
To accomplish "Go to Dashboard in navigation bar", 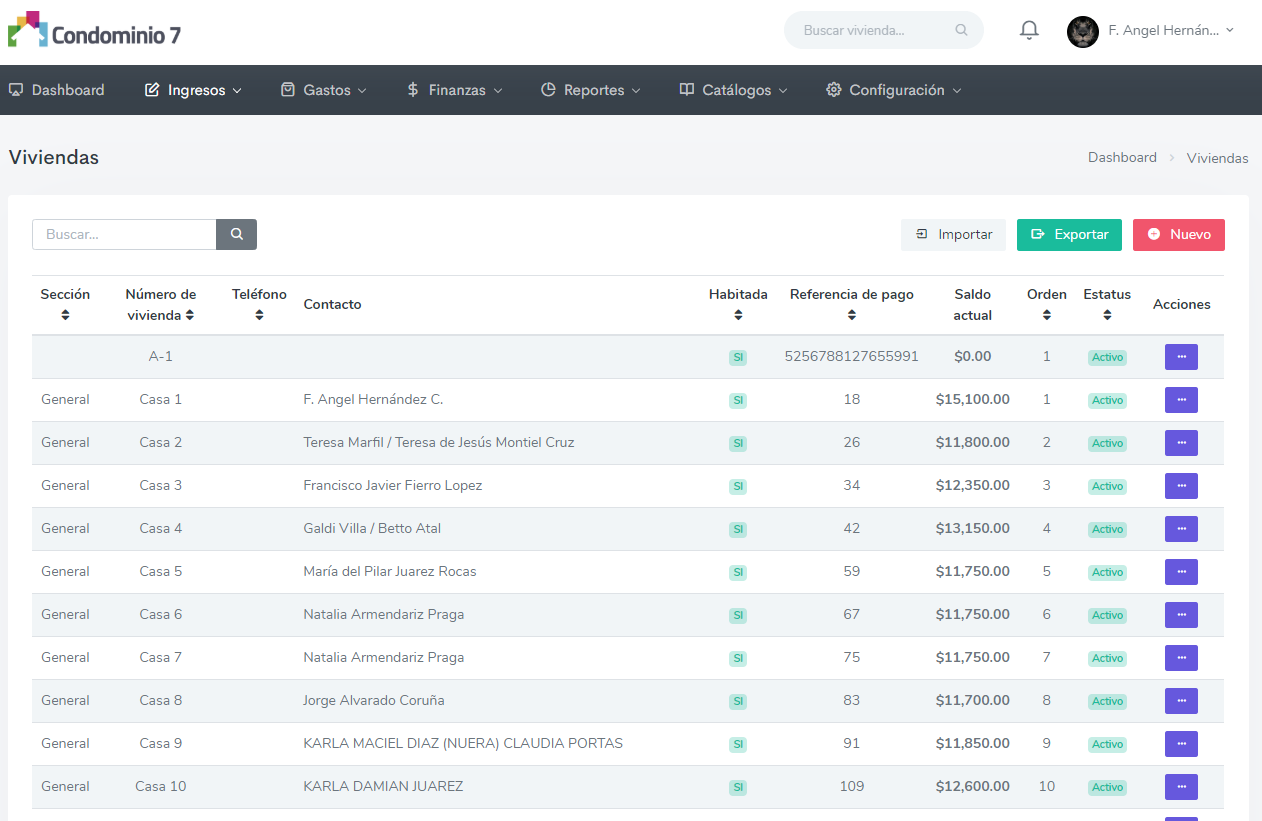I will click(x=57, y=90).
